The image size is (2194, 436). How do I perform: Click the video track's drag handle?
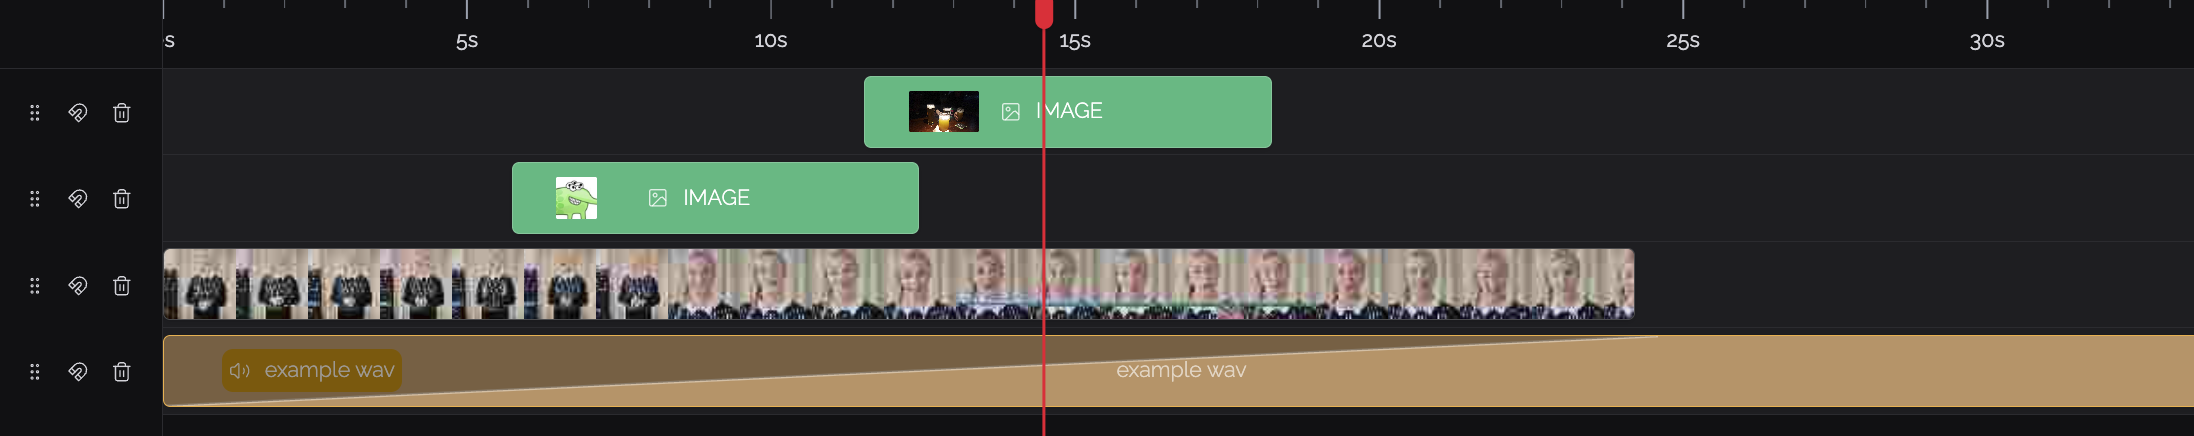tap(35, 286)
